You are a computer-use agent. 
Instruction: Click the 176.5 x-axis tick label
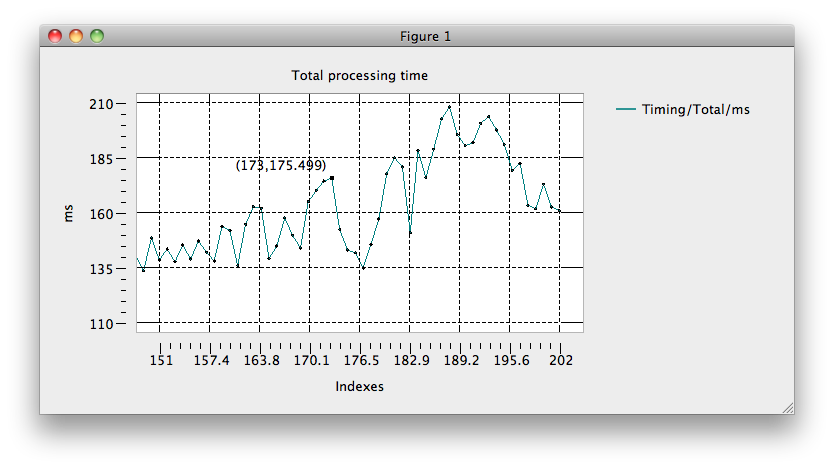click(x=361, y=361)
